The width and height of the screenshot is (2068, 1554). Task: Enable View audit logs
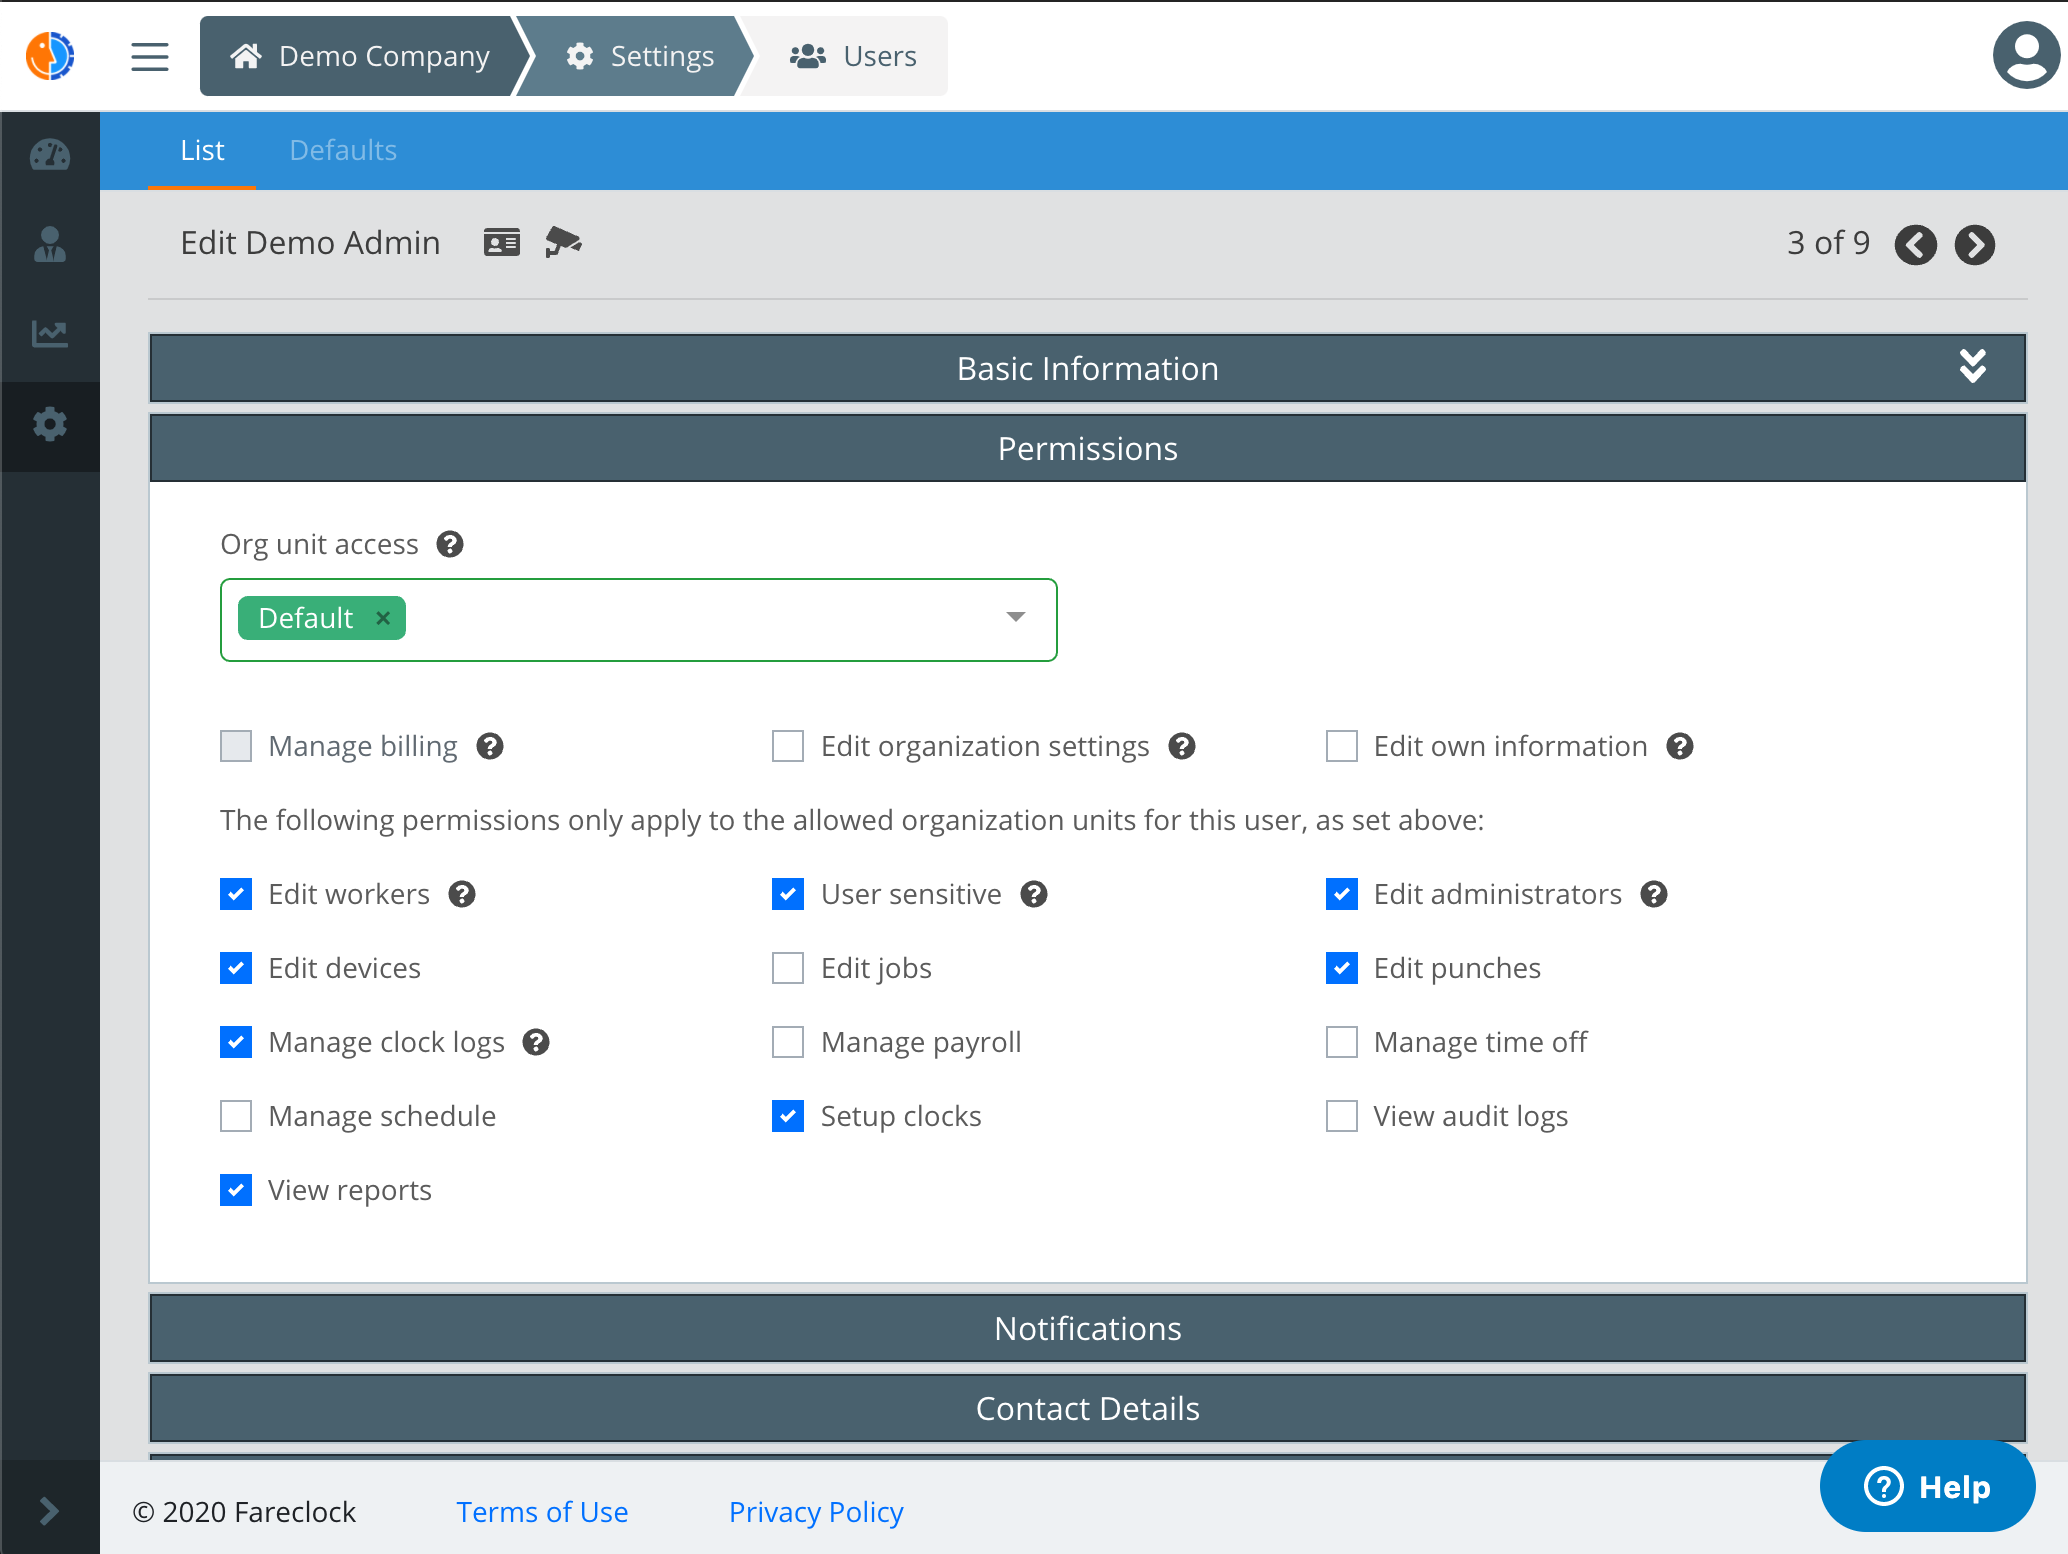coord(1342,1116)
